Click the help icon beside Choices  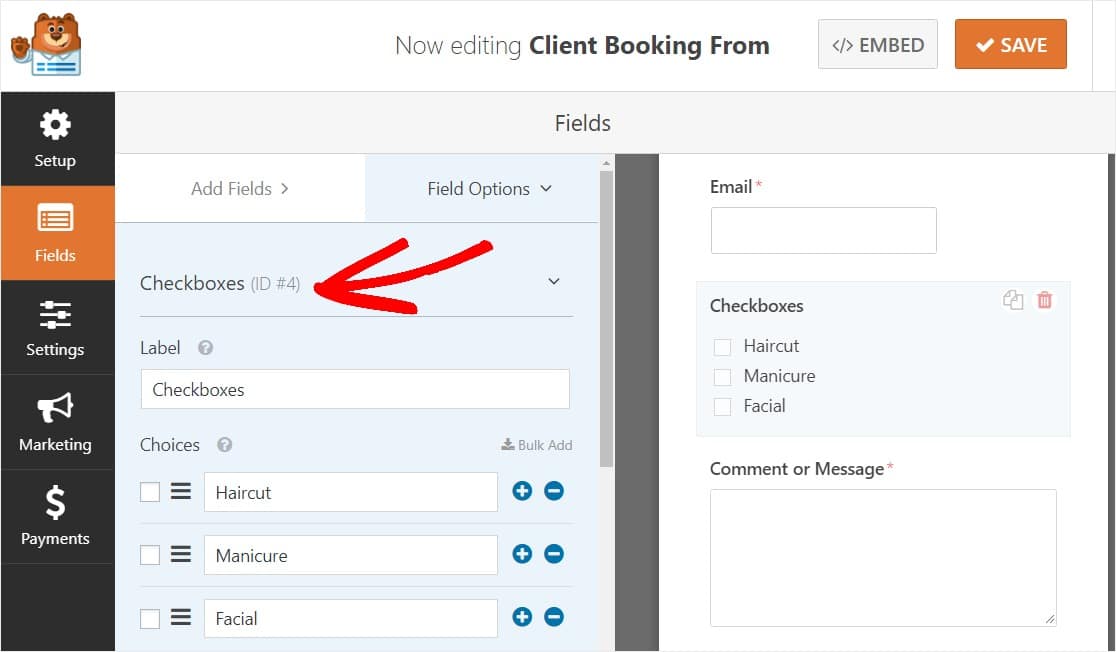[x=225, y=445]
